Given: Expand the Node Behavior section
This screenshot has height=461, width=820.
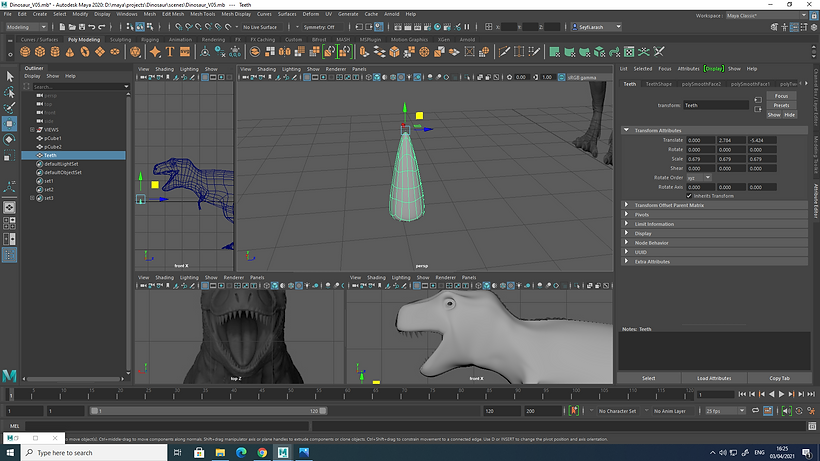Looking at the screenshot, I should (x=627, y=243).
